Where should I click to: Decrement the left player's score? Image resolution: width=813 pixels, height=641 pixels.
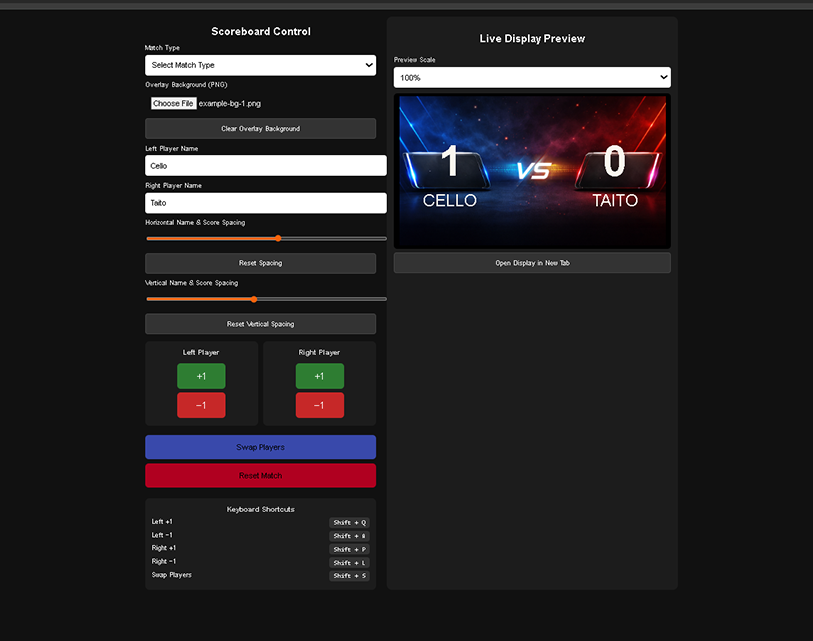[201, 405]
